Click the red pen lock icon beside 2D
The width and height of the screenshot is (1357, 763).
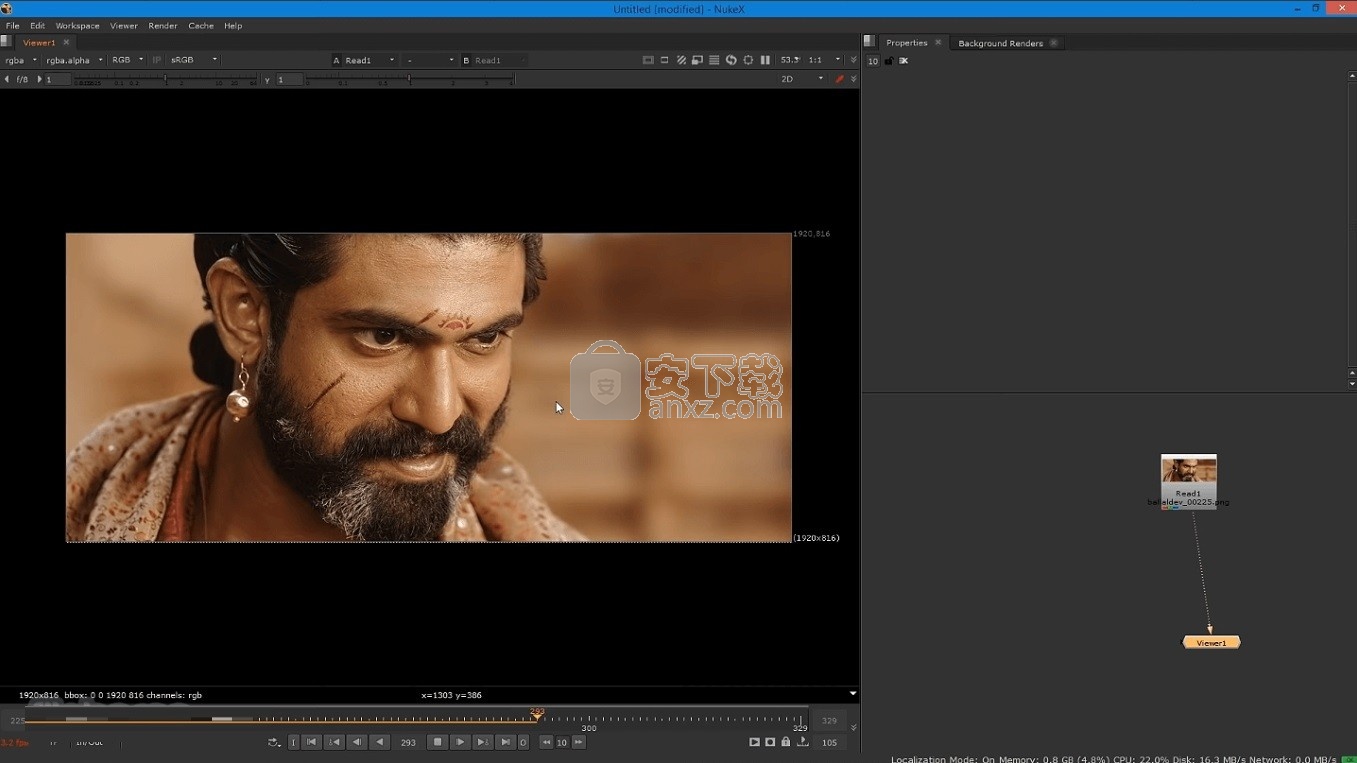[839, 79]
